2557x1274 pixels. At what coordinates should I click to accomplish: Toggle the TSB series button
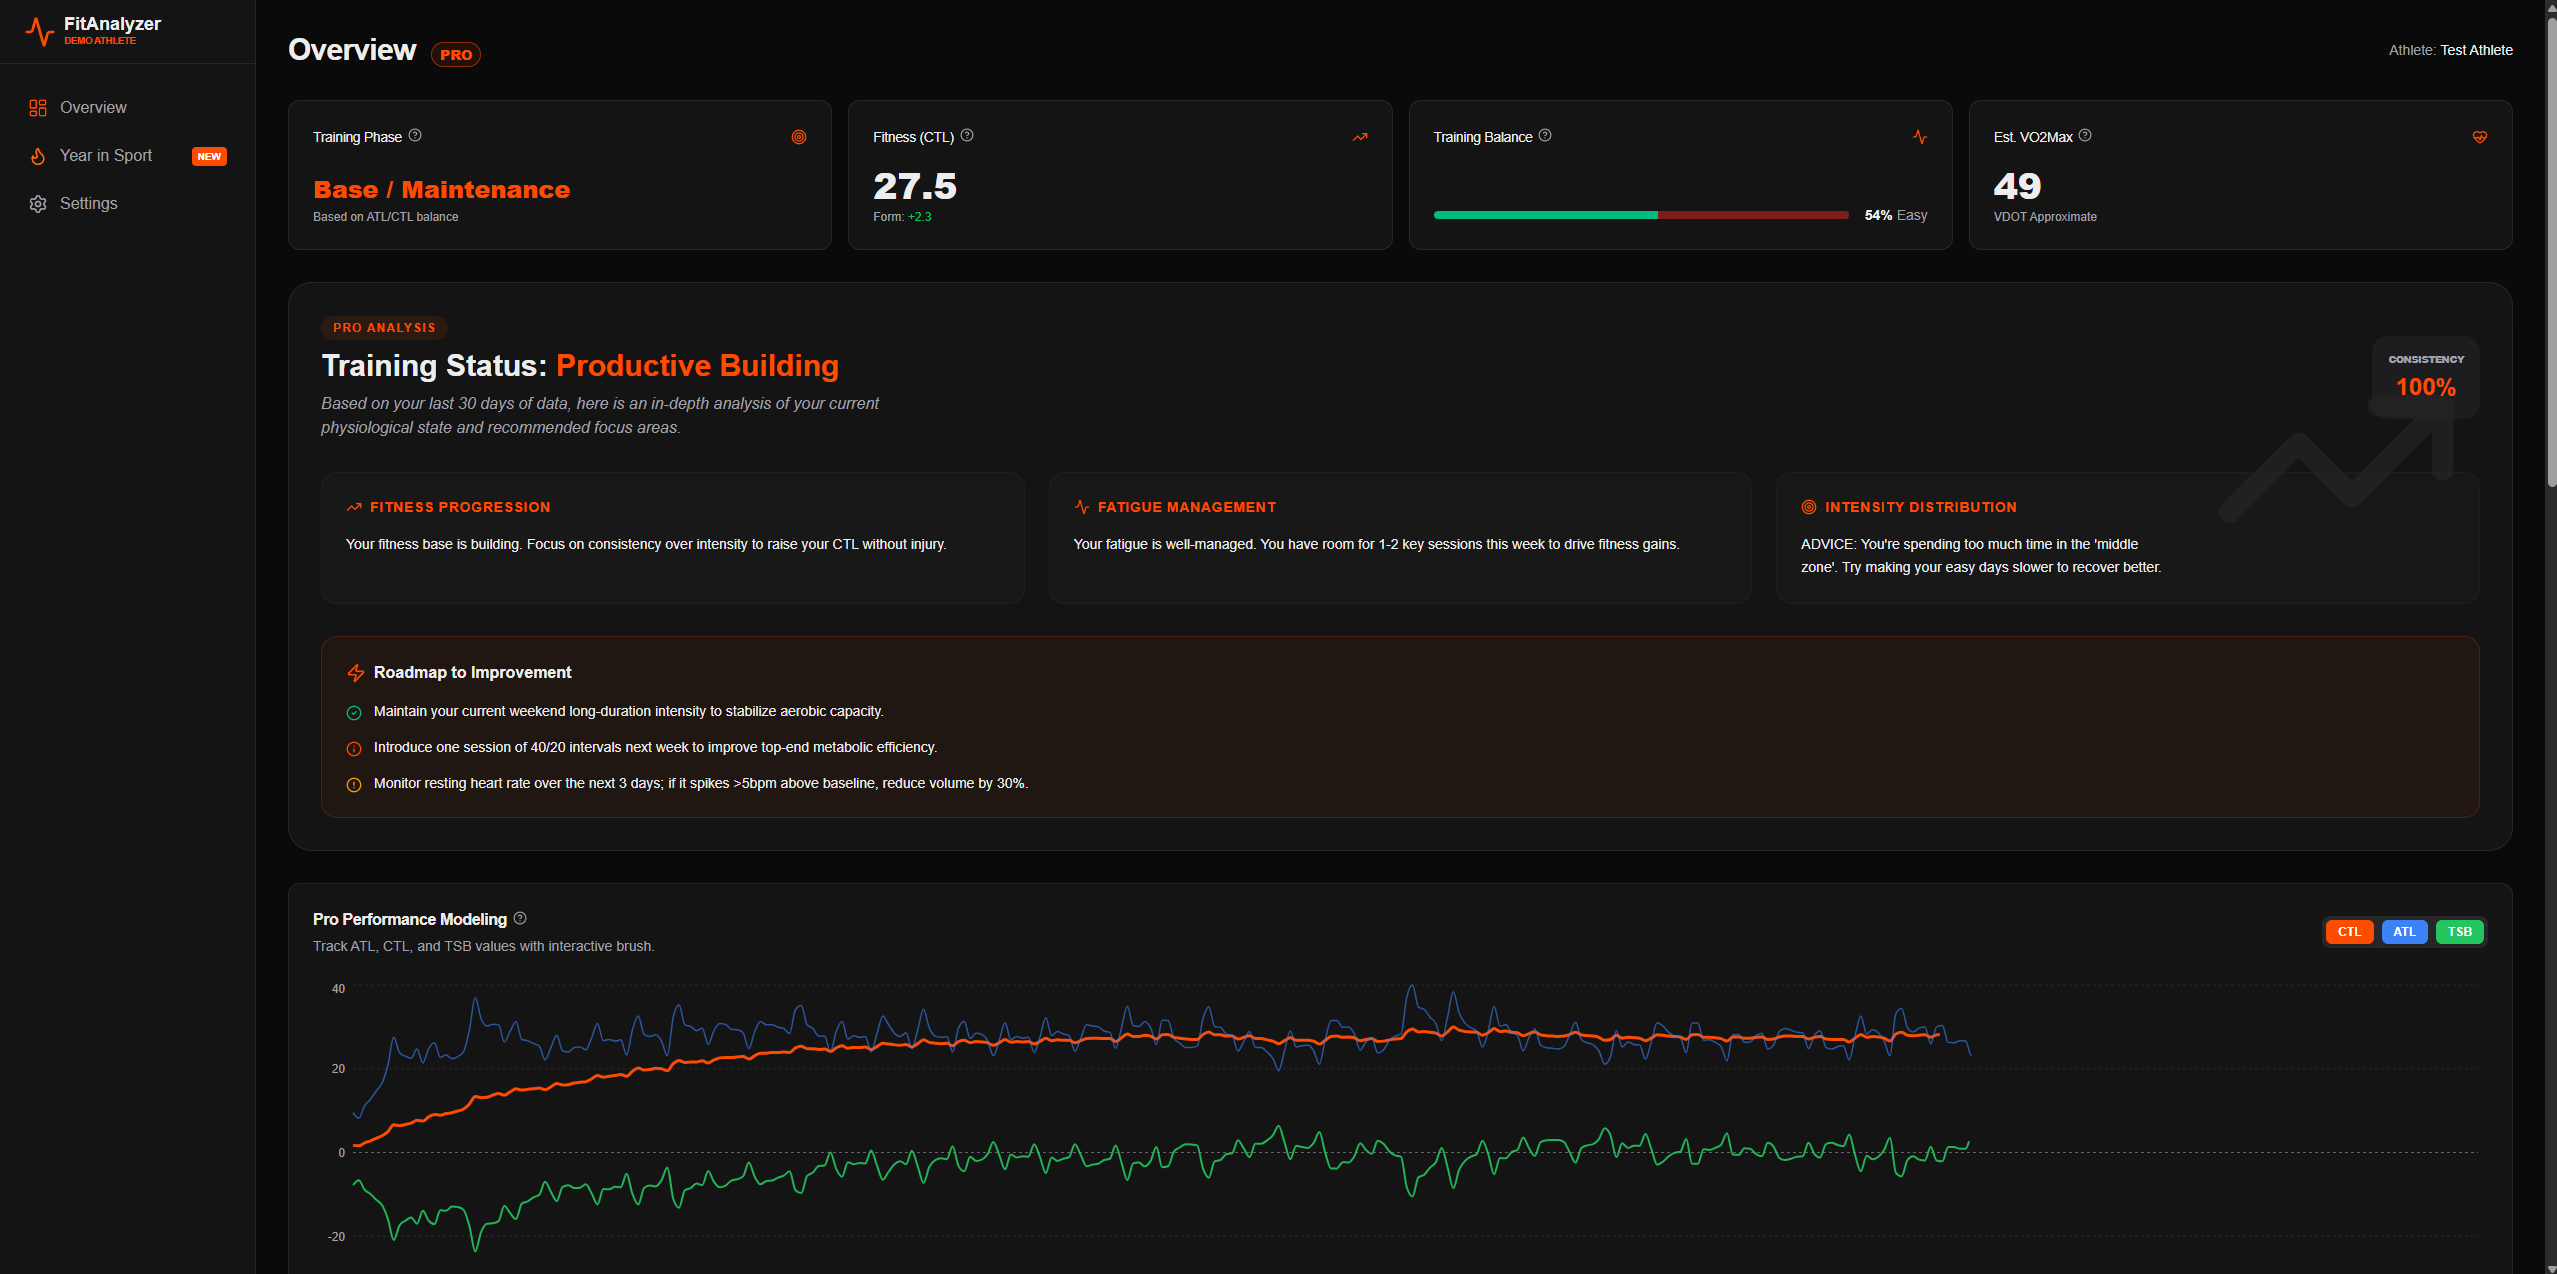(2460, 932)
